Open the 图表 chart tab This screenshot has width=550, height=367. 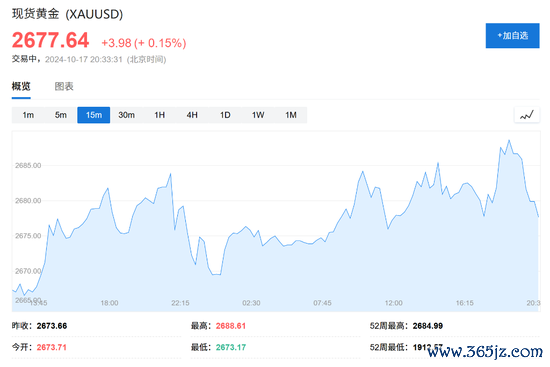coord(64,86)
